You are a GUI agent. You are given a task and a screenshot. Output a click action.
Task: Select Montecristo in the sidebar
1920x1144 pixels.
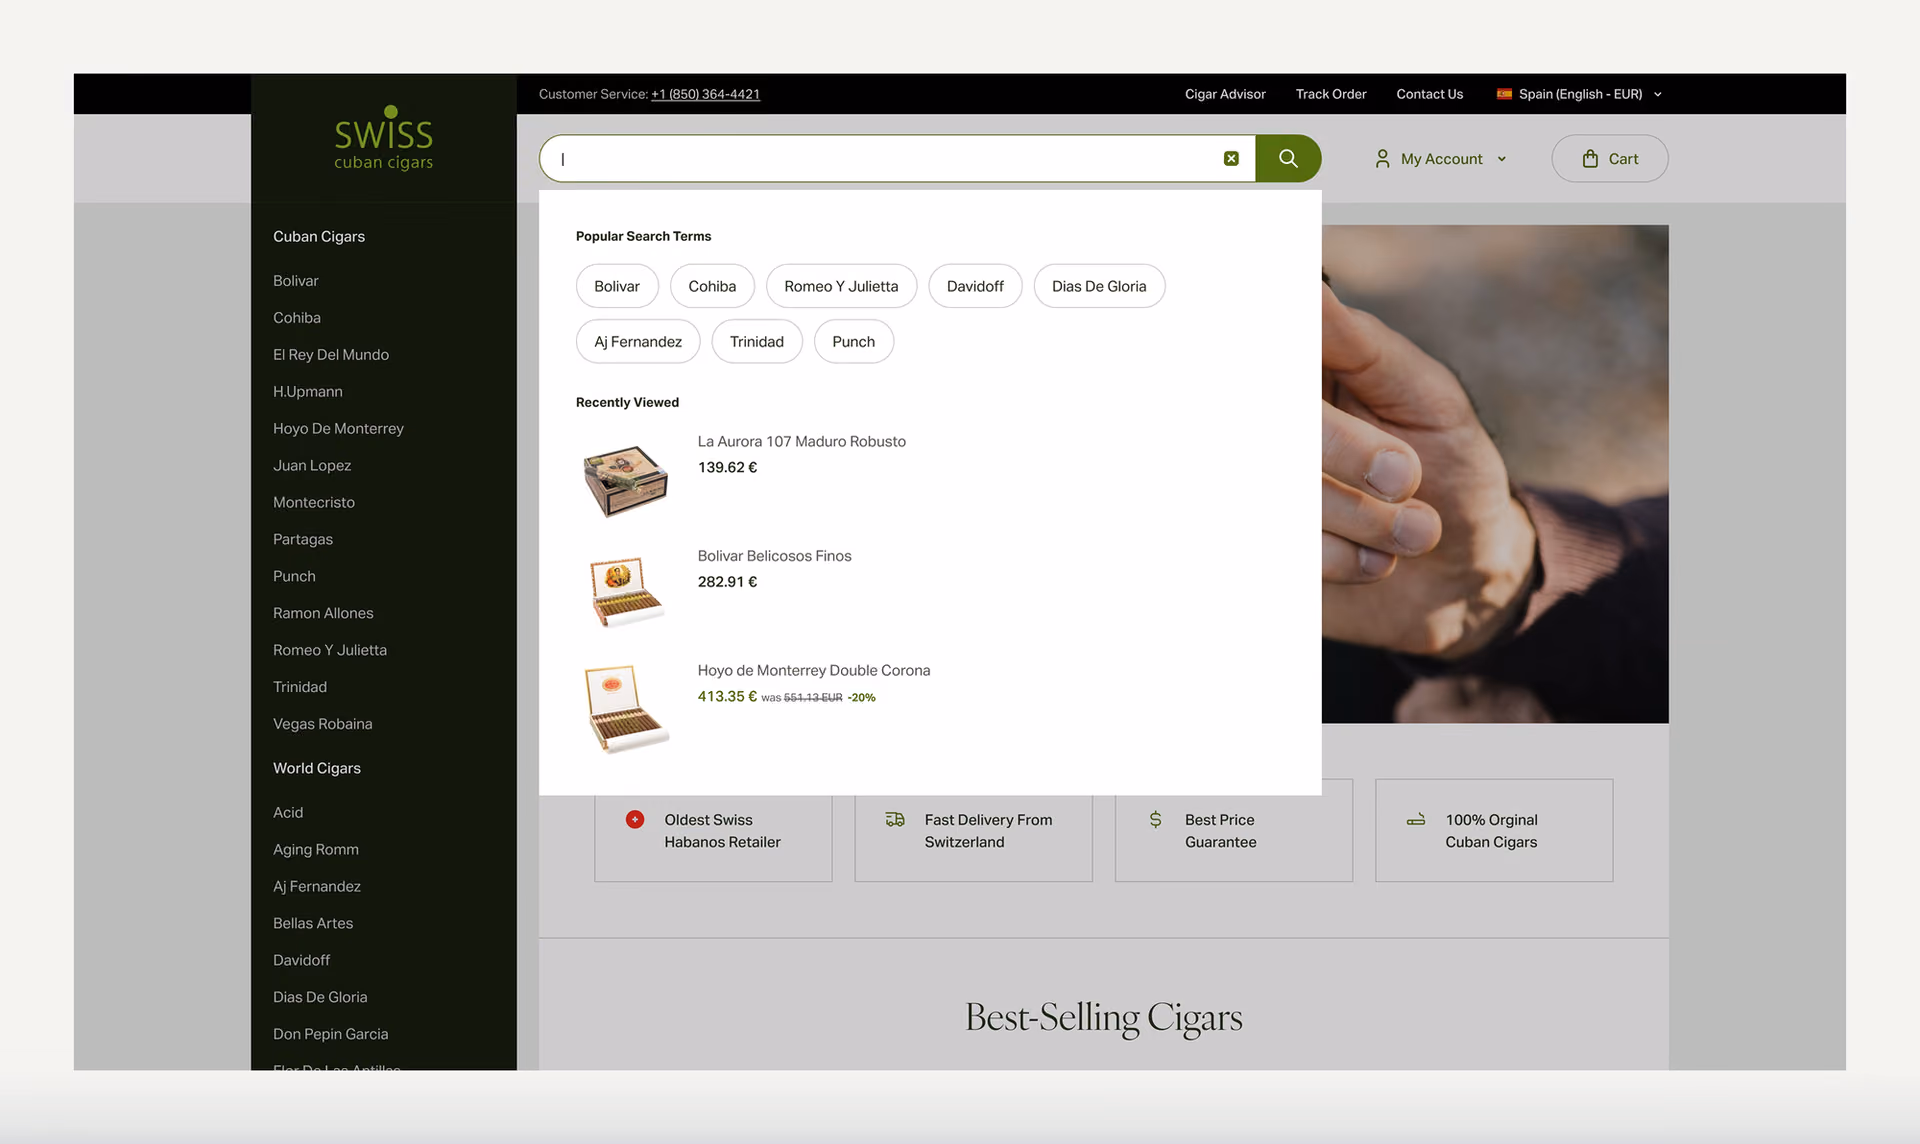(314, 503)
